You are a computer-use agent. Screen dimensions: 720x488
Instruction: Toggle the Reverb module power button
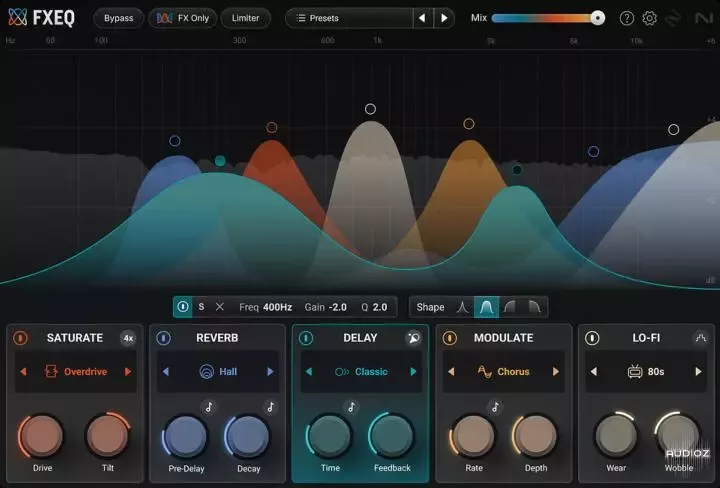[x=163, y=338]
